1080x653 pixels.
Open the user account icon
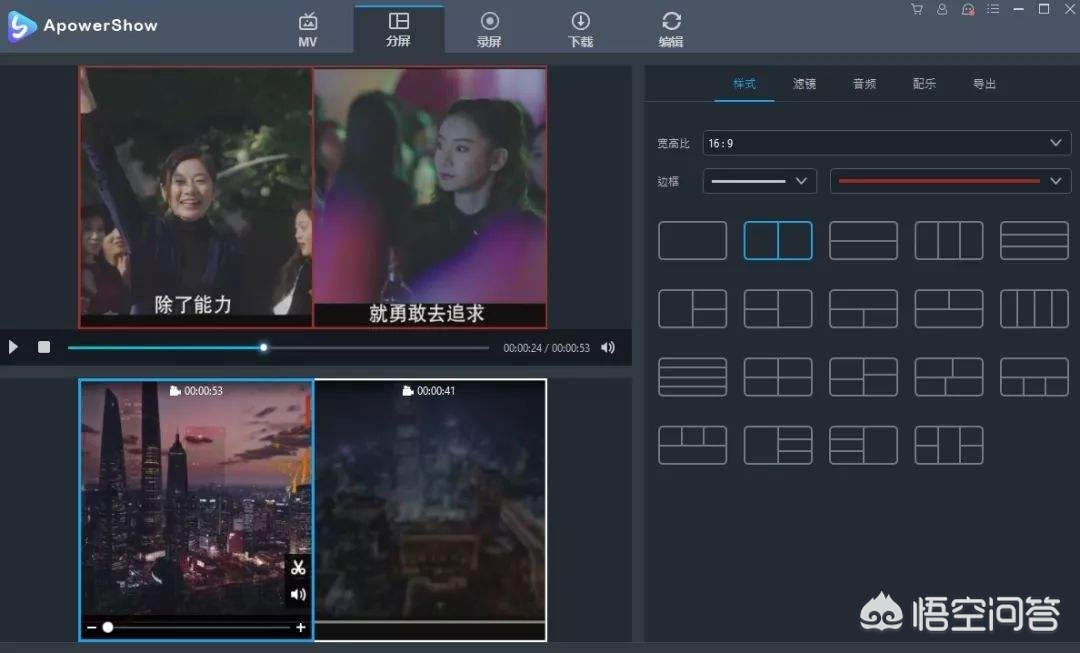(x=942, y=10)
